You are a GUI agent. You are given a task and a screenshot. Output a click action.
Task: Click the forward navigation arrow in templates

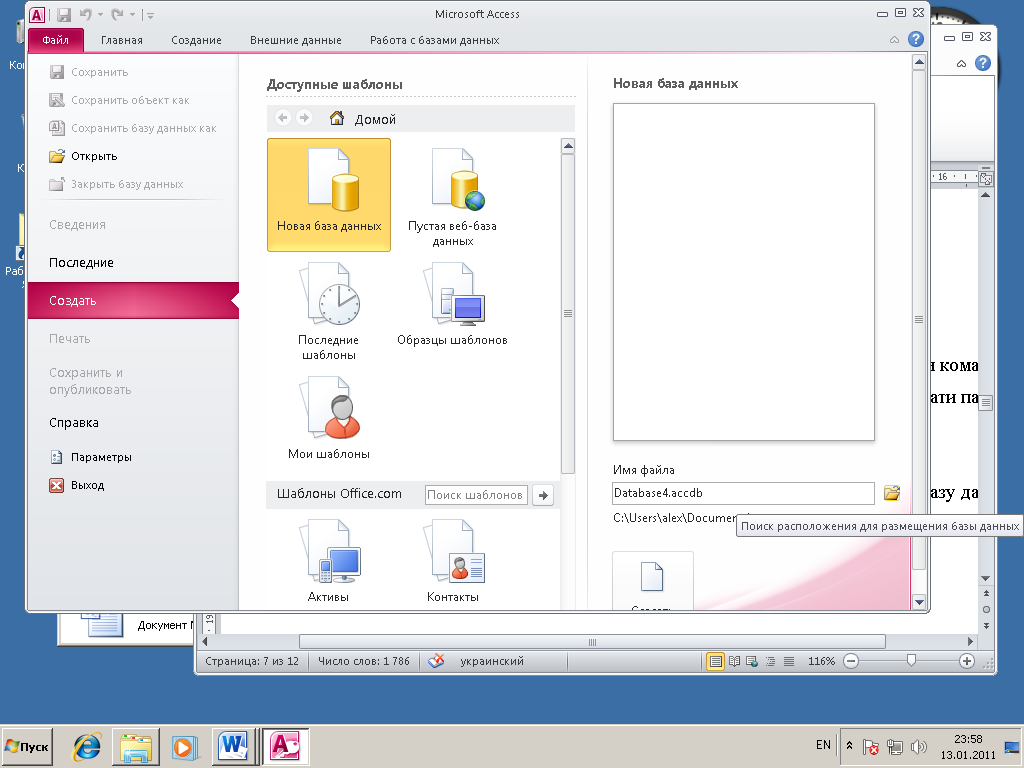coord(304,118)
